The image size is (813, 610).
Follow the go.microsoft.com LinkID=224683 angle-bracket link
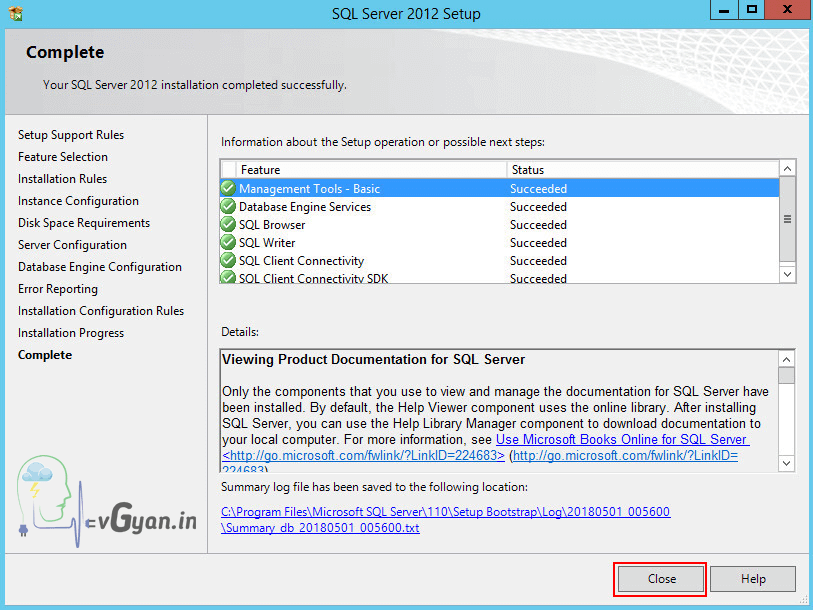(363, 455)
